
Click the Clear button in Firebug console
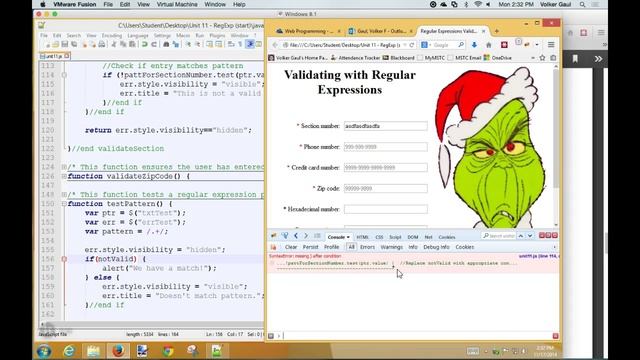291,247
